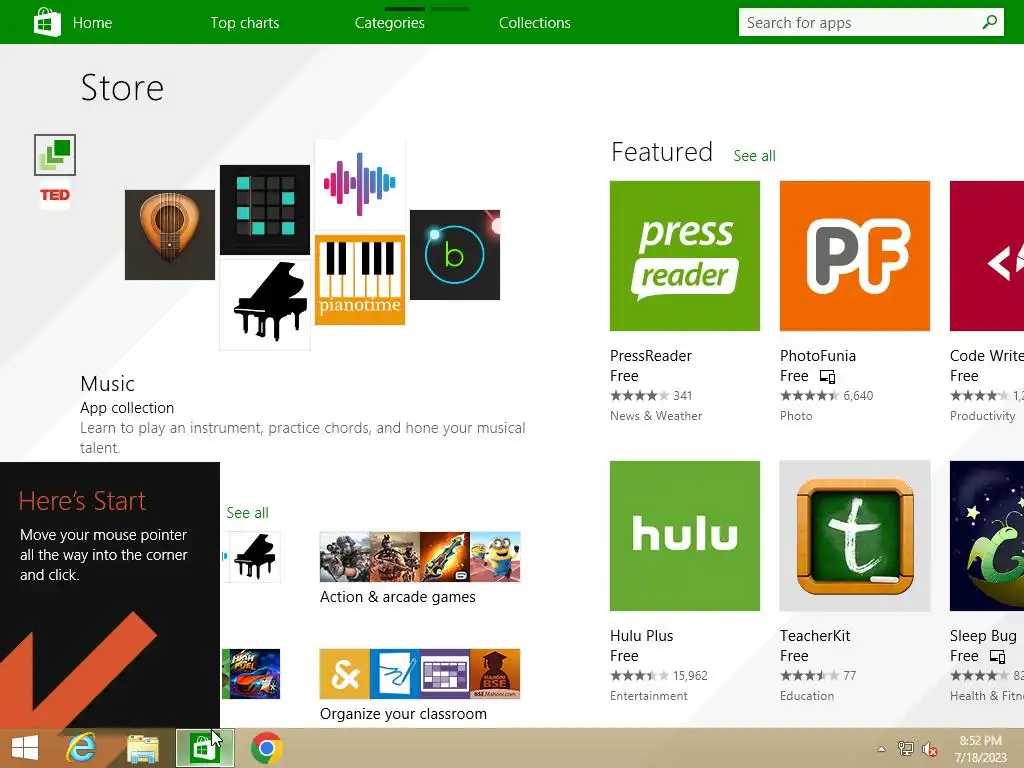Launch Google Chrome from taskbar
The height and width of the screenshot is (768, 1024).
pyautogui.click(x=266, y=748)
